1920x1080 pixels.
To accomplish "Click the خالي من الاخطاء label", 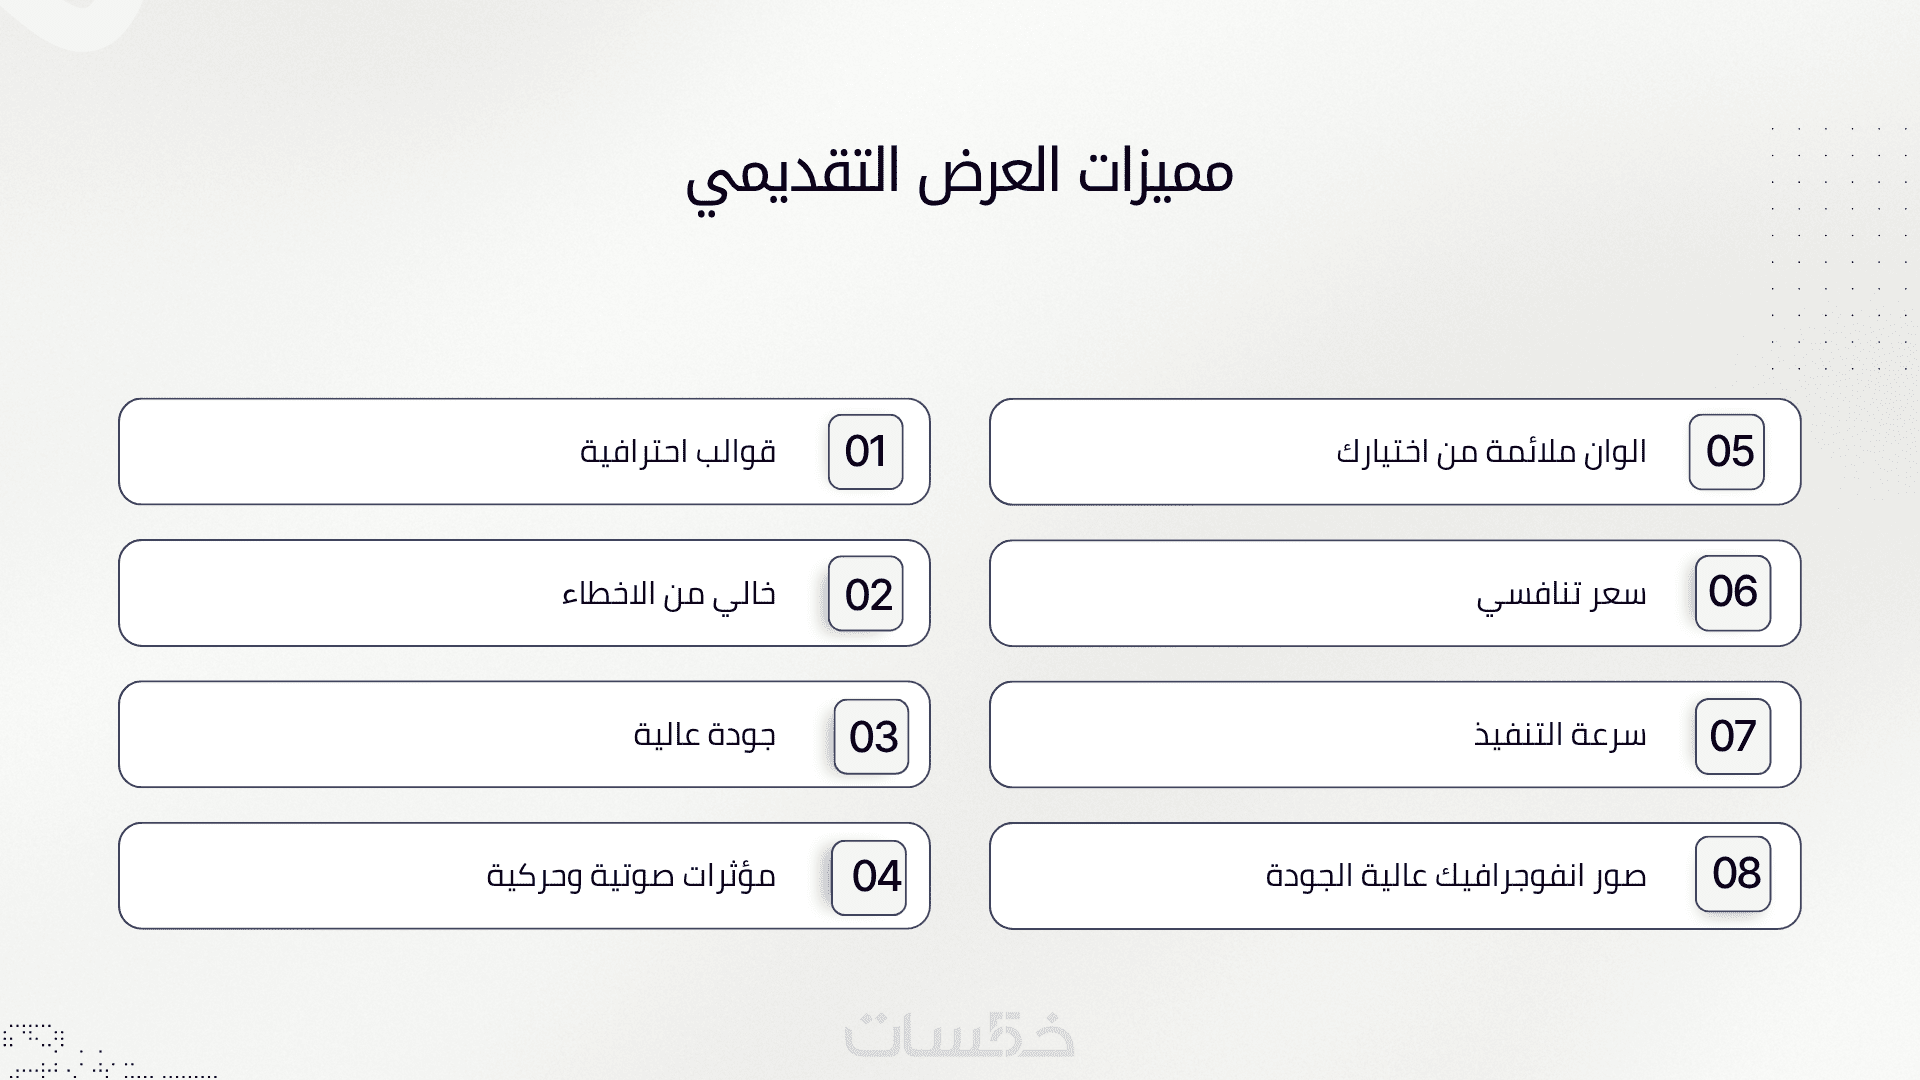I will point(669,594).
